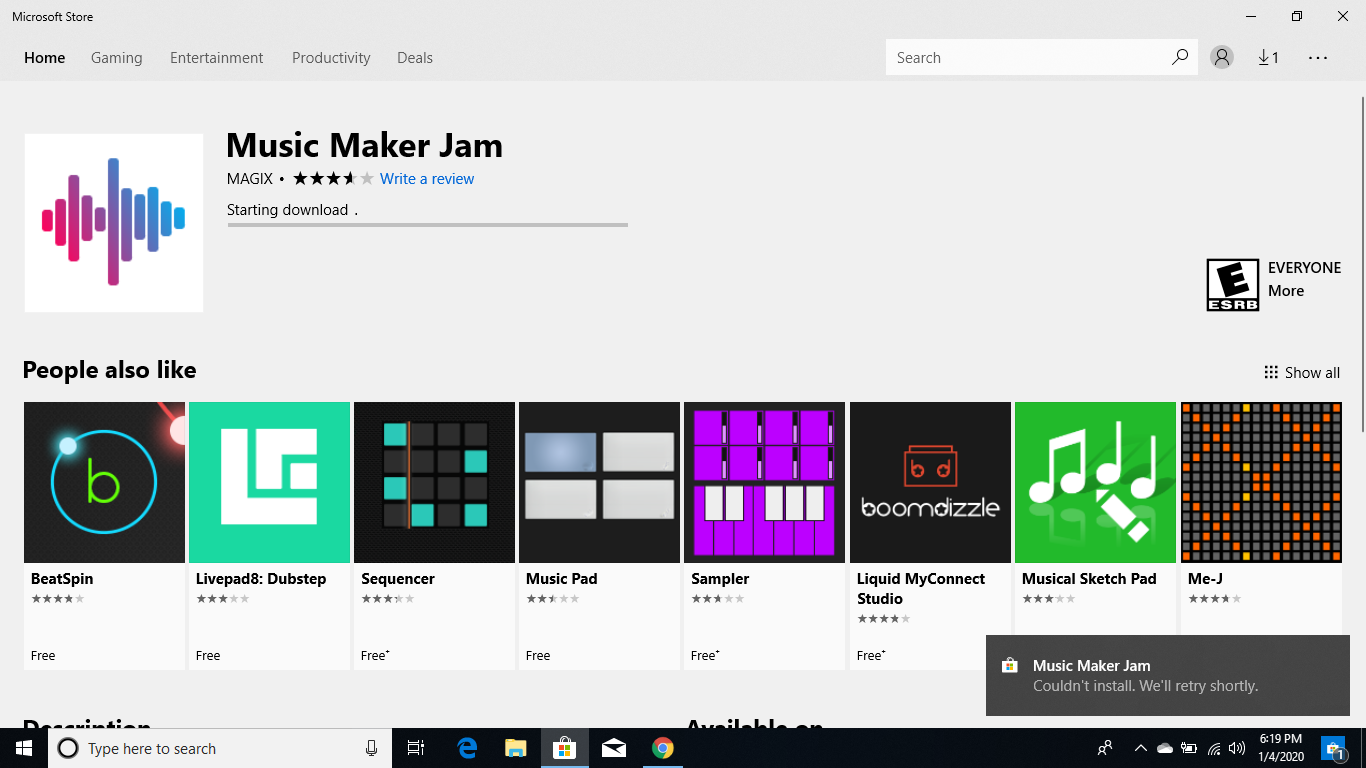
Task: Open File Explorer from the taskbar
Action: (516, 748)
